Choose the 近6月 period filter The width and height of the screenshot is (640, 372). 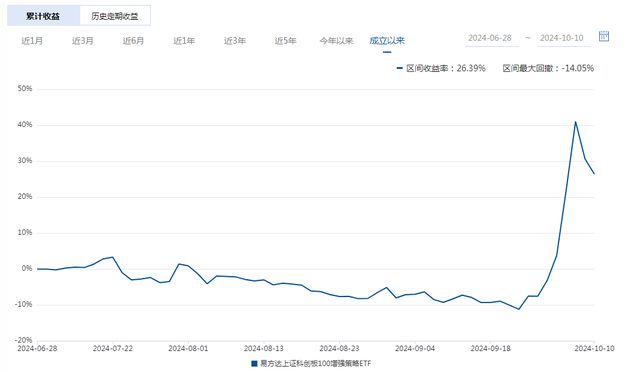(133, 41)
